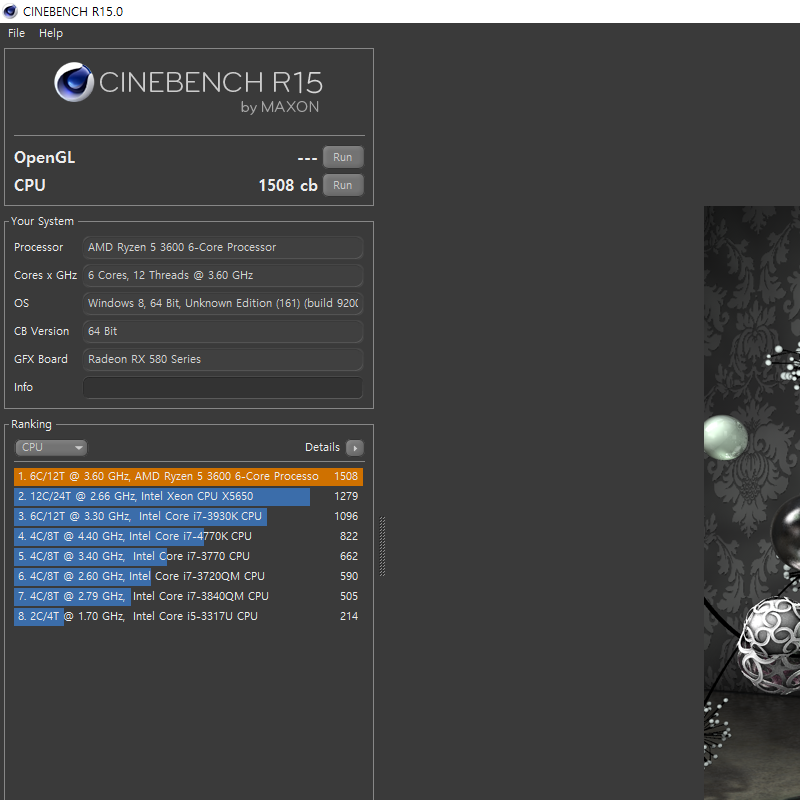Screen dimensions: 800x800
Task: Open the Help menu
Action: tap(51, 33)
